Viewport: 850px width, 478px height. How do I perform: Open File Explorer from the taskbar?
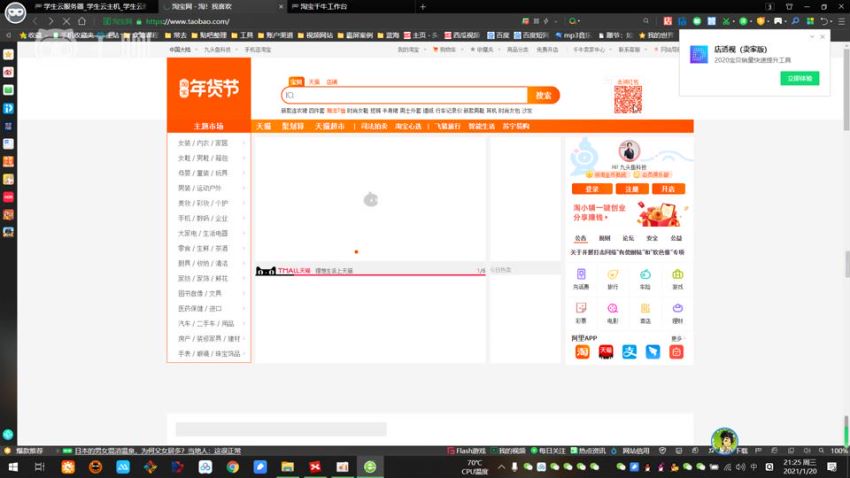(287, 467)
